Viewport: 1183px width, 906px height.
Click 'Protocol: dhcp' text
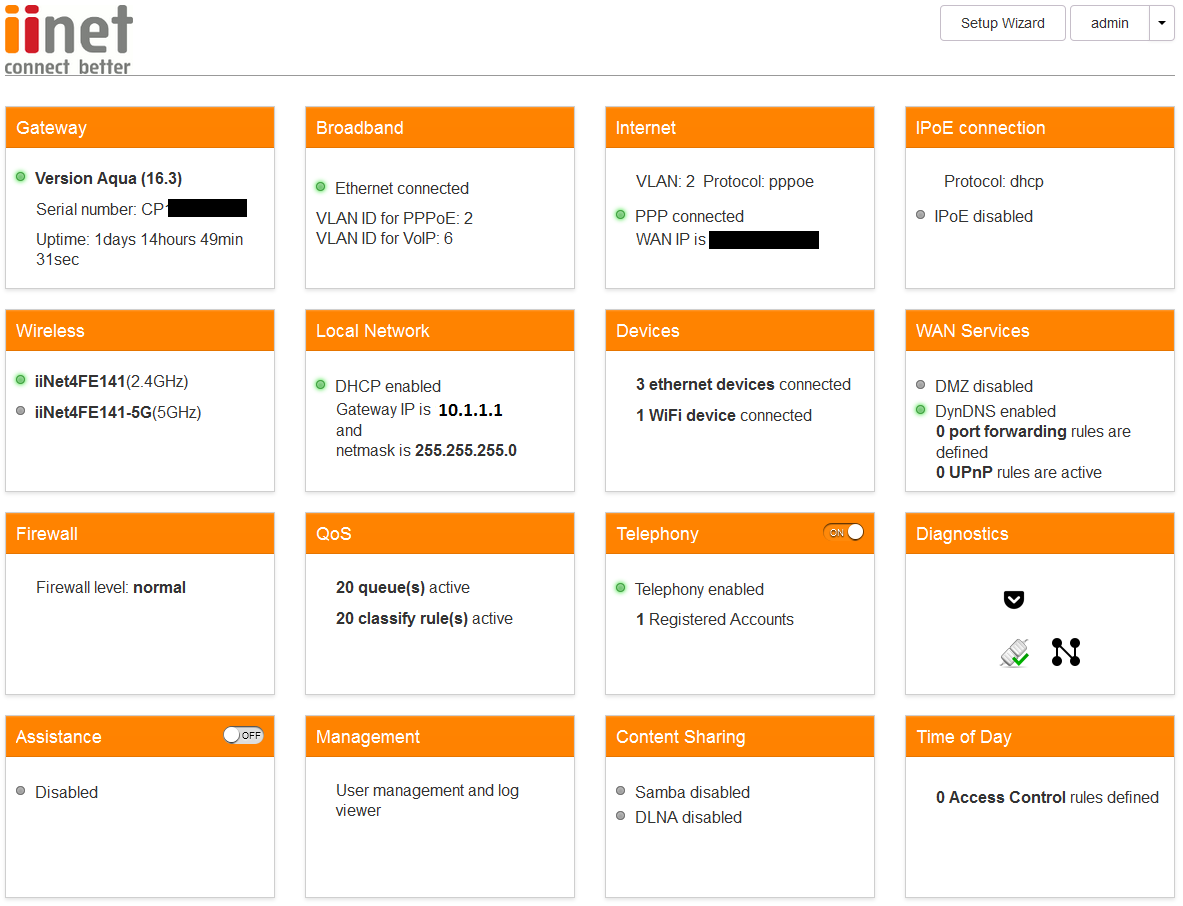[x=994, y=181]
